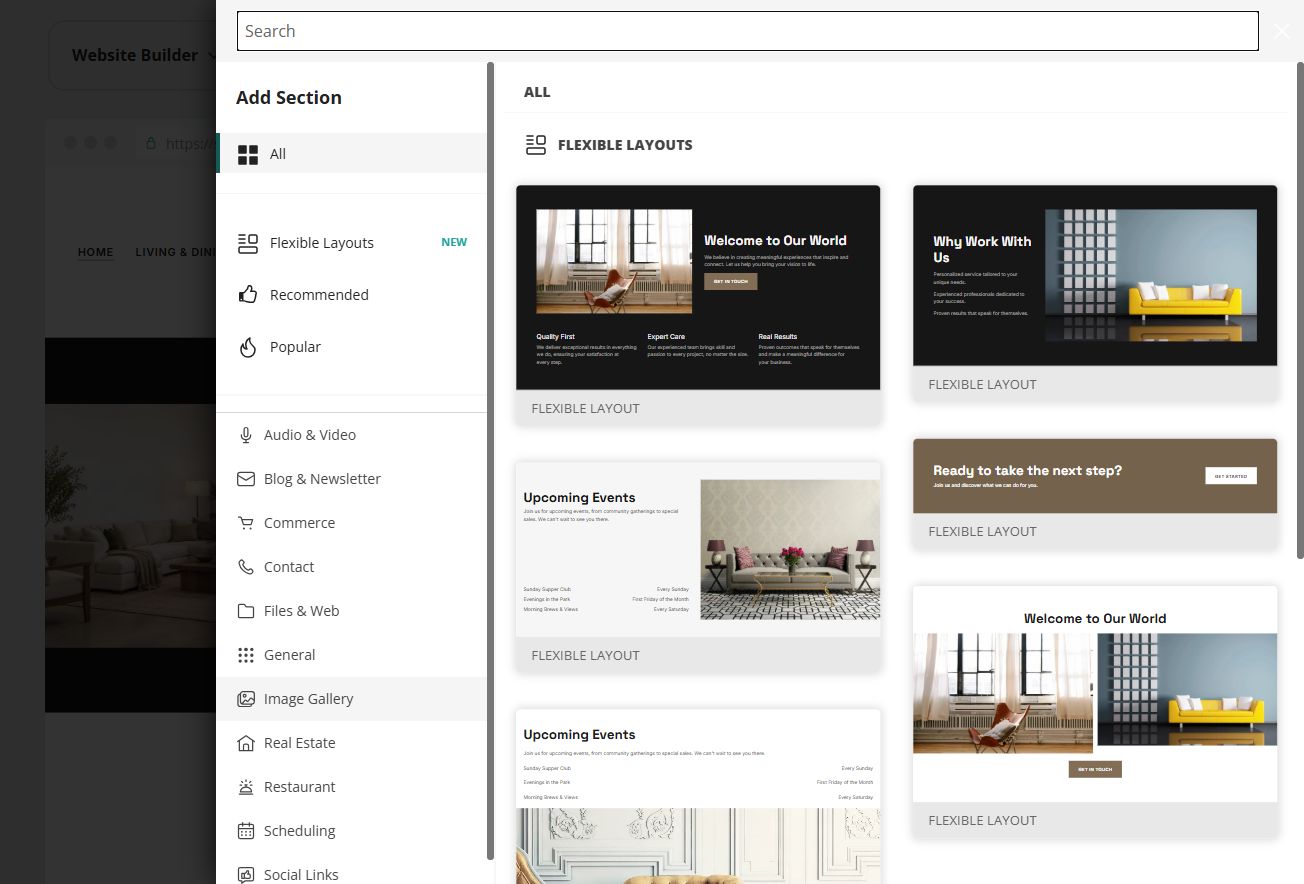This screenshot has height=884, width=1304.
Task: Pick Ready to take the next step layout
Action: click(x=1095, y=494)
